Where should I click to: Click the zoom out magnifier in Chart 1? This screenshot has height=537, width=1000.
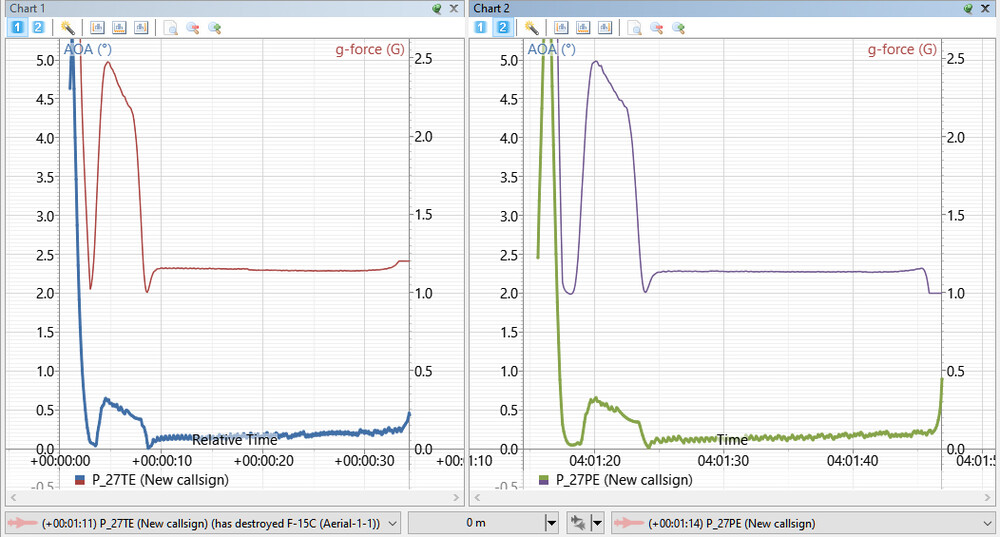tap(193, 27)
